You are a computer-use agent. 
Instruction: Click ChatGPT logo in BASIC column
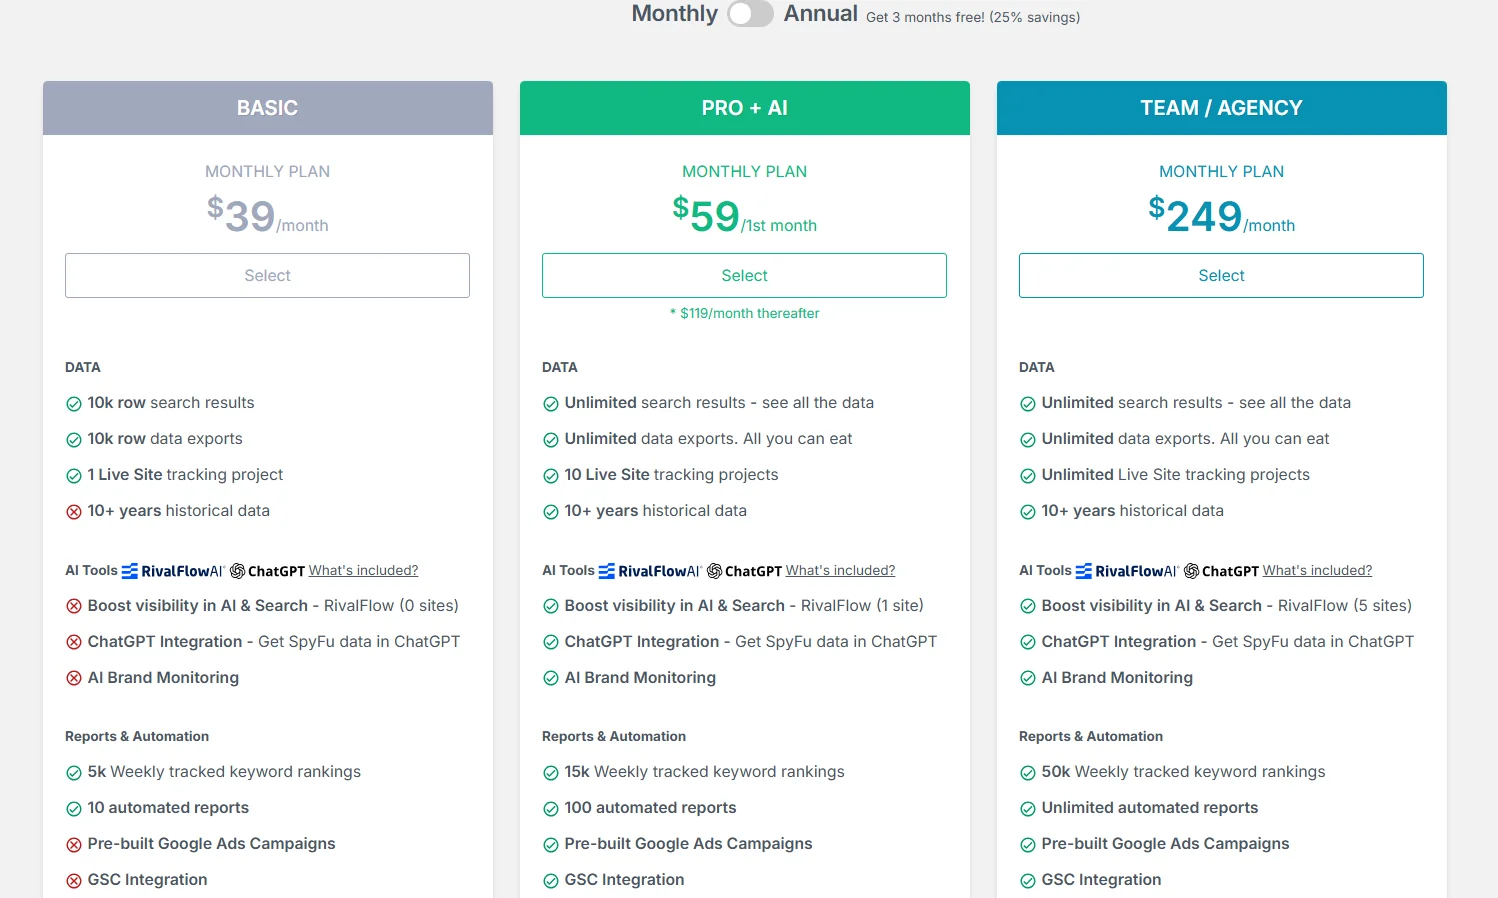[x=267, y=571]
